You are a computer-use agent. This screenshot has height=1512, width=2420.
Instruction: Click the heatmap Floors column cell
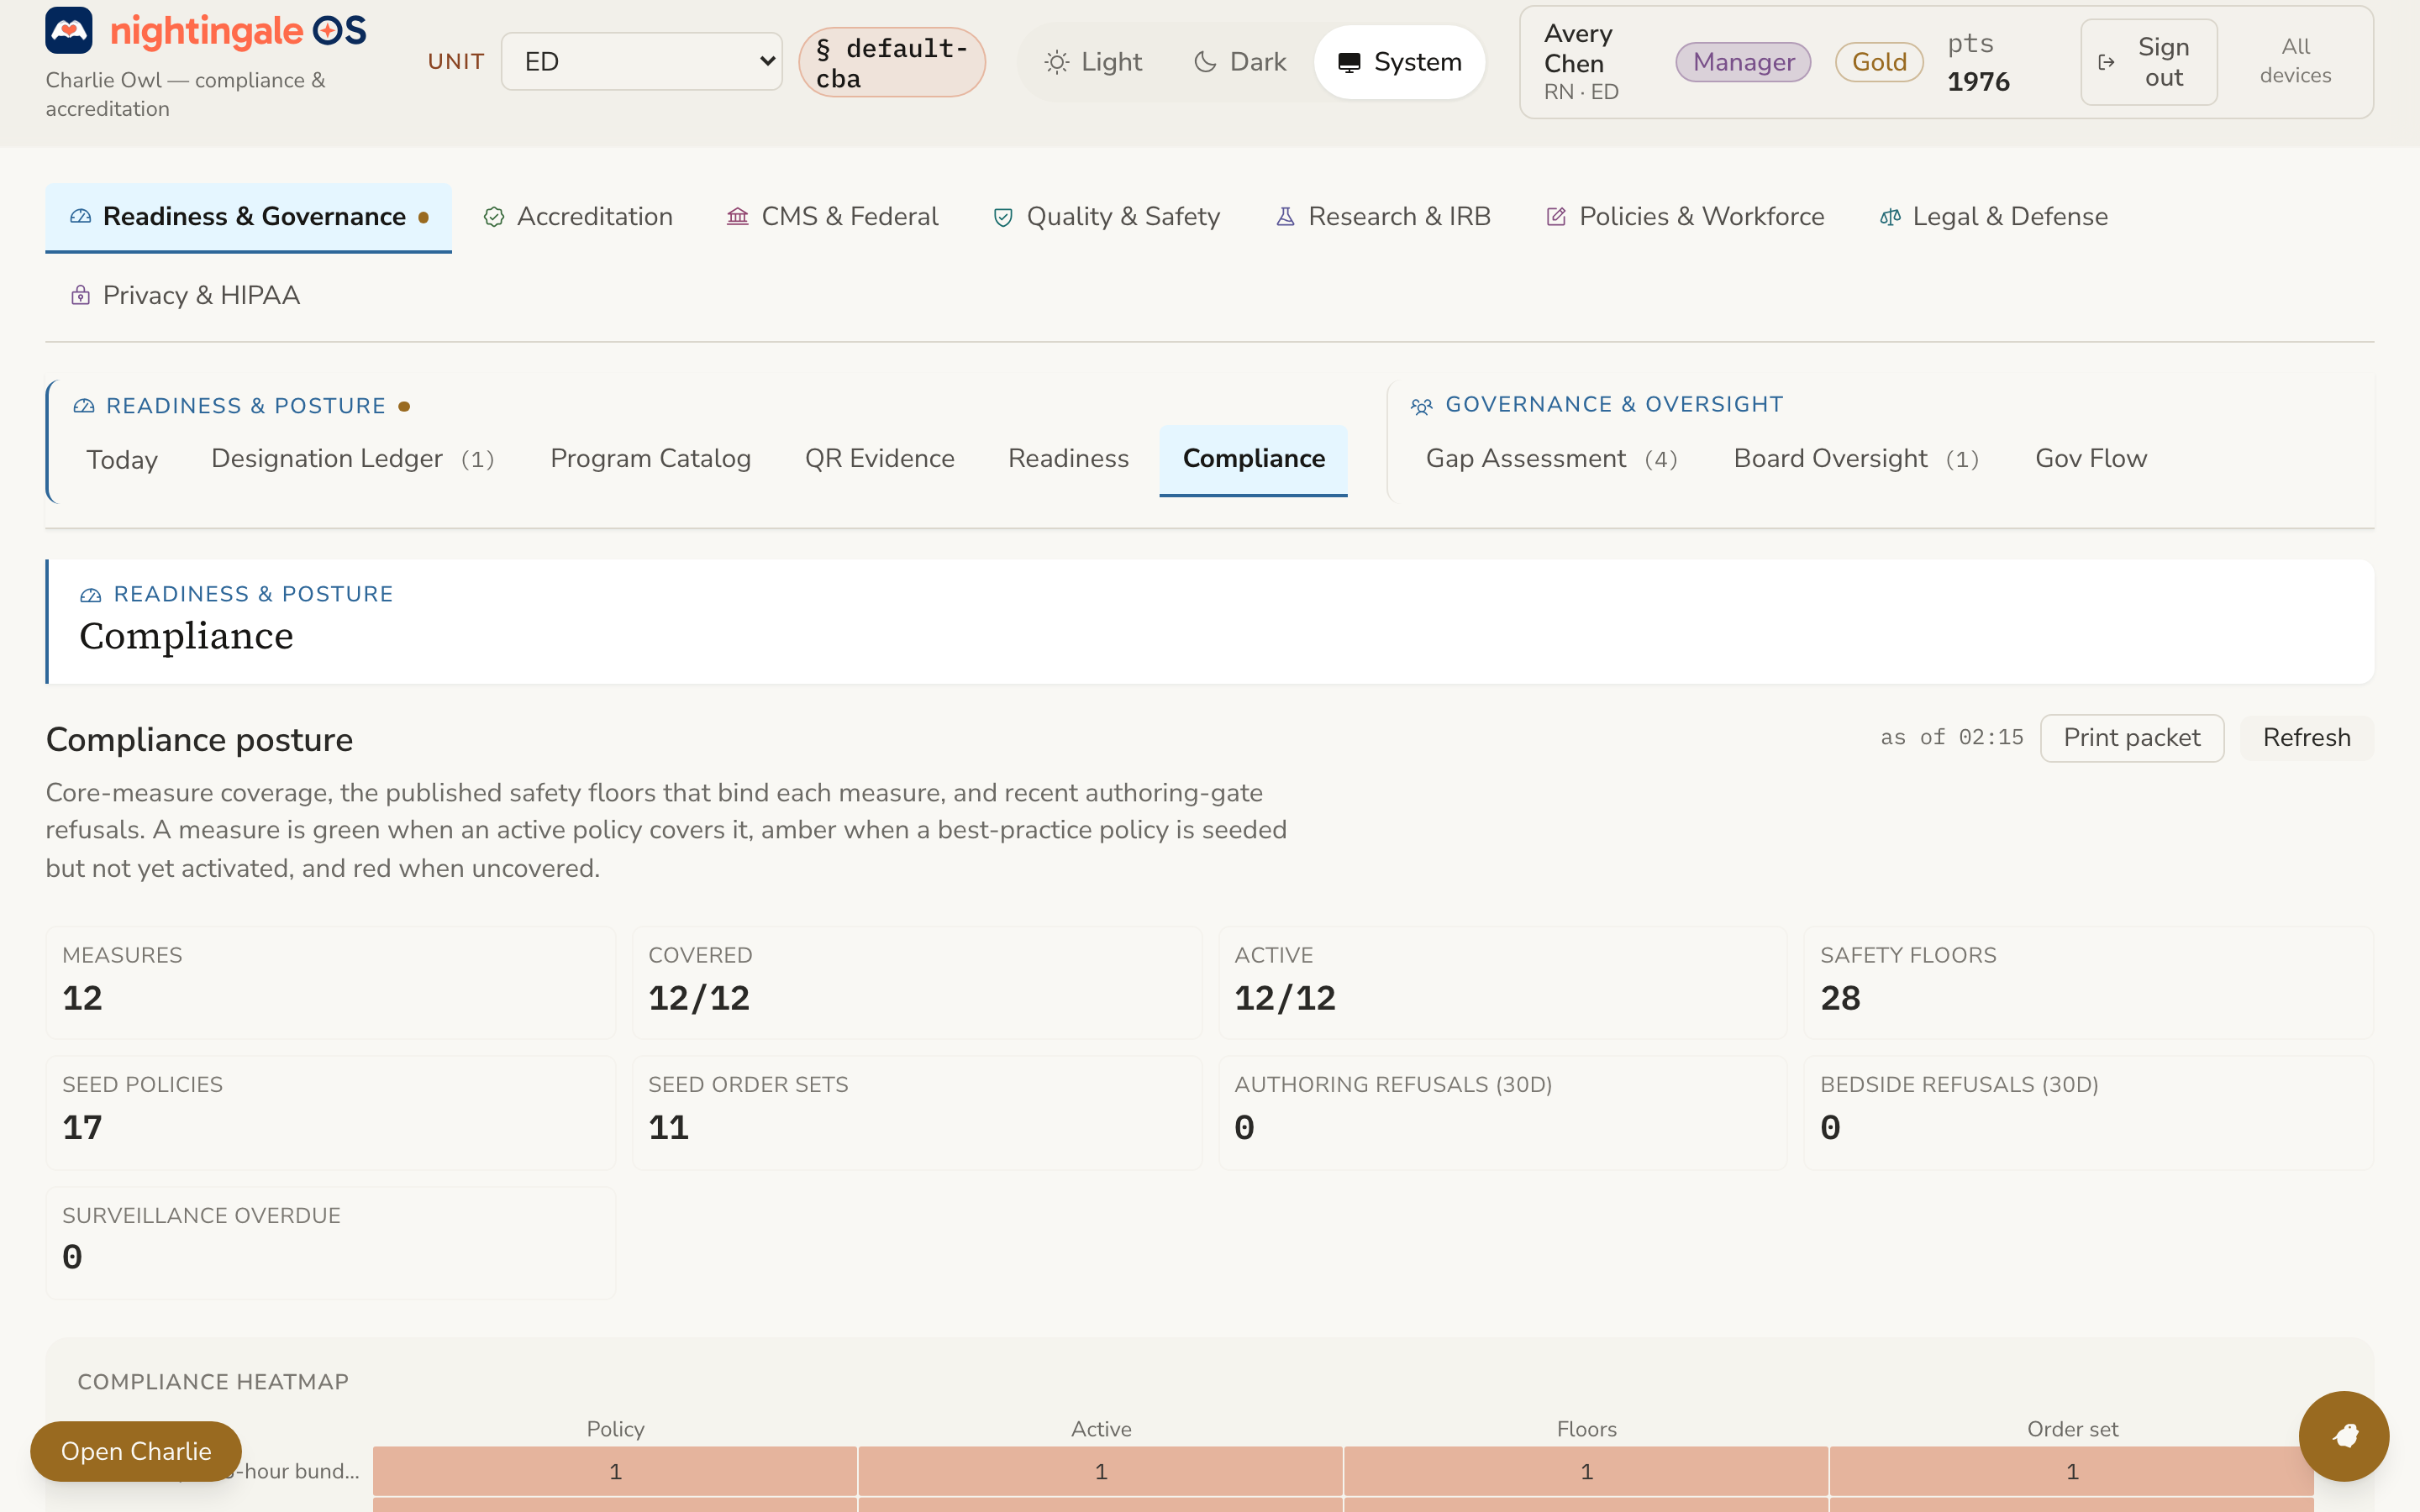1587,1471
